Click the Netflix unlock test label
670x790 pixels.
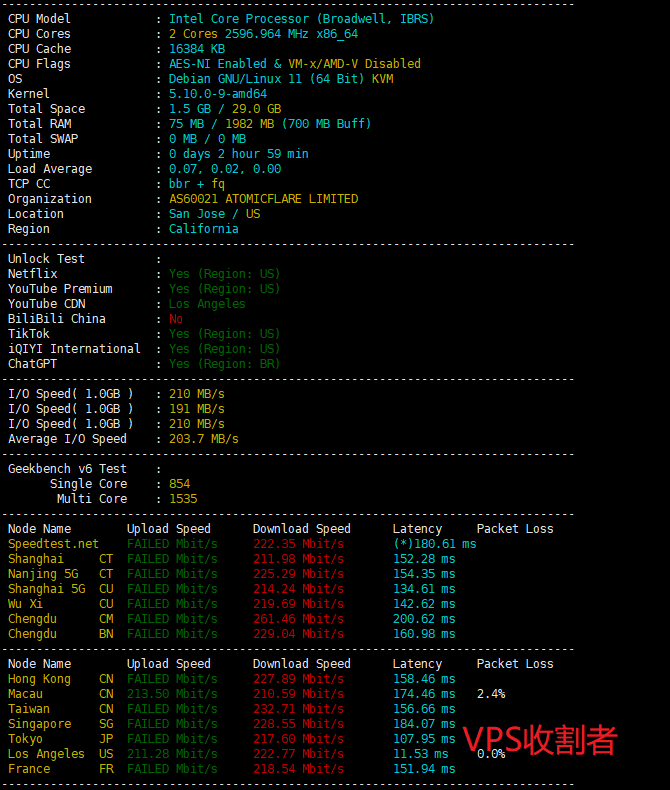pos(33,274)
